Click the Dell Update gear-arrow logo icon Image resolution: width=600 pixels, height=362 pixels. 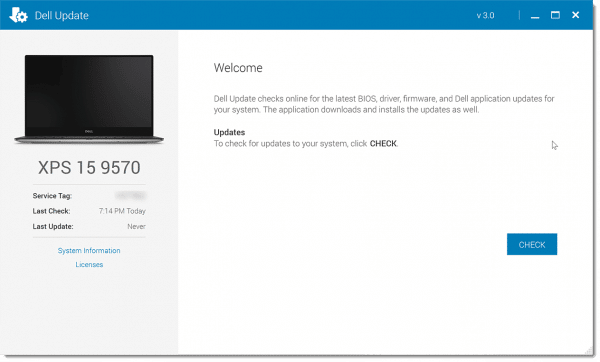pyautogui.click(x=18, y=15)
